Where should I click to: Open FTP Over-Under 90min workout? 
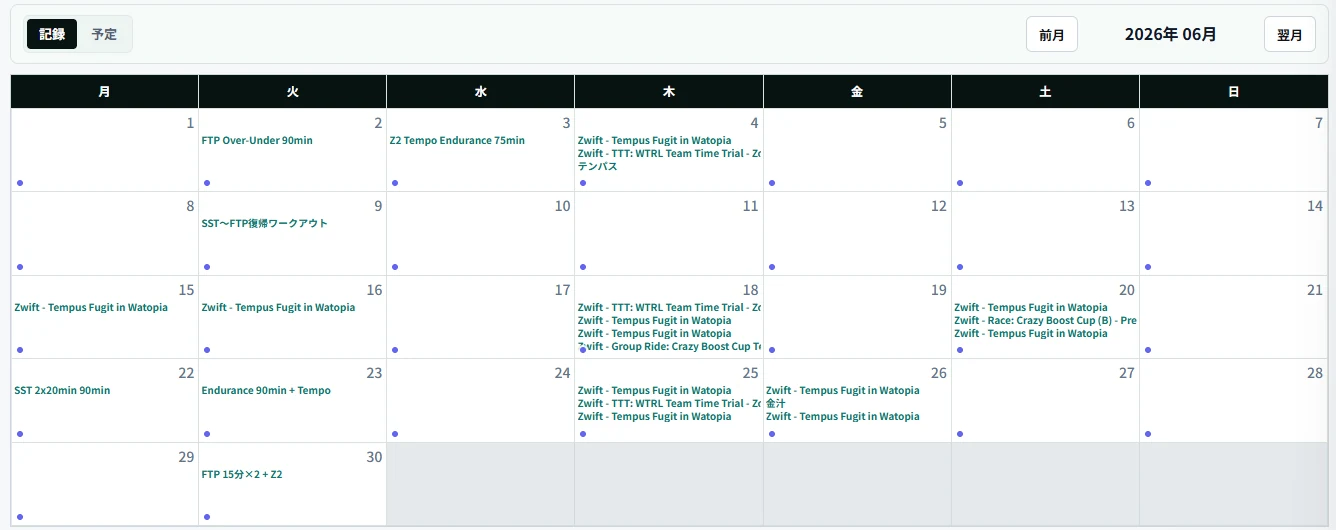pos(257,141)
